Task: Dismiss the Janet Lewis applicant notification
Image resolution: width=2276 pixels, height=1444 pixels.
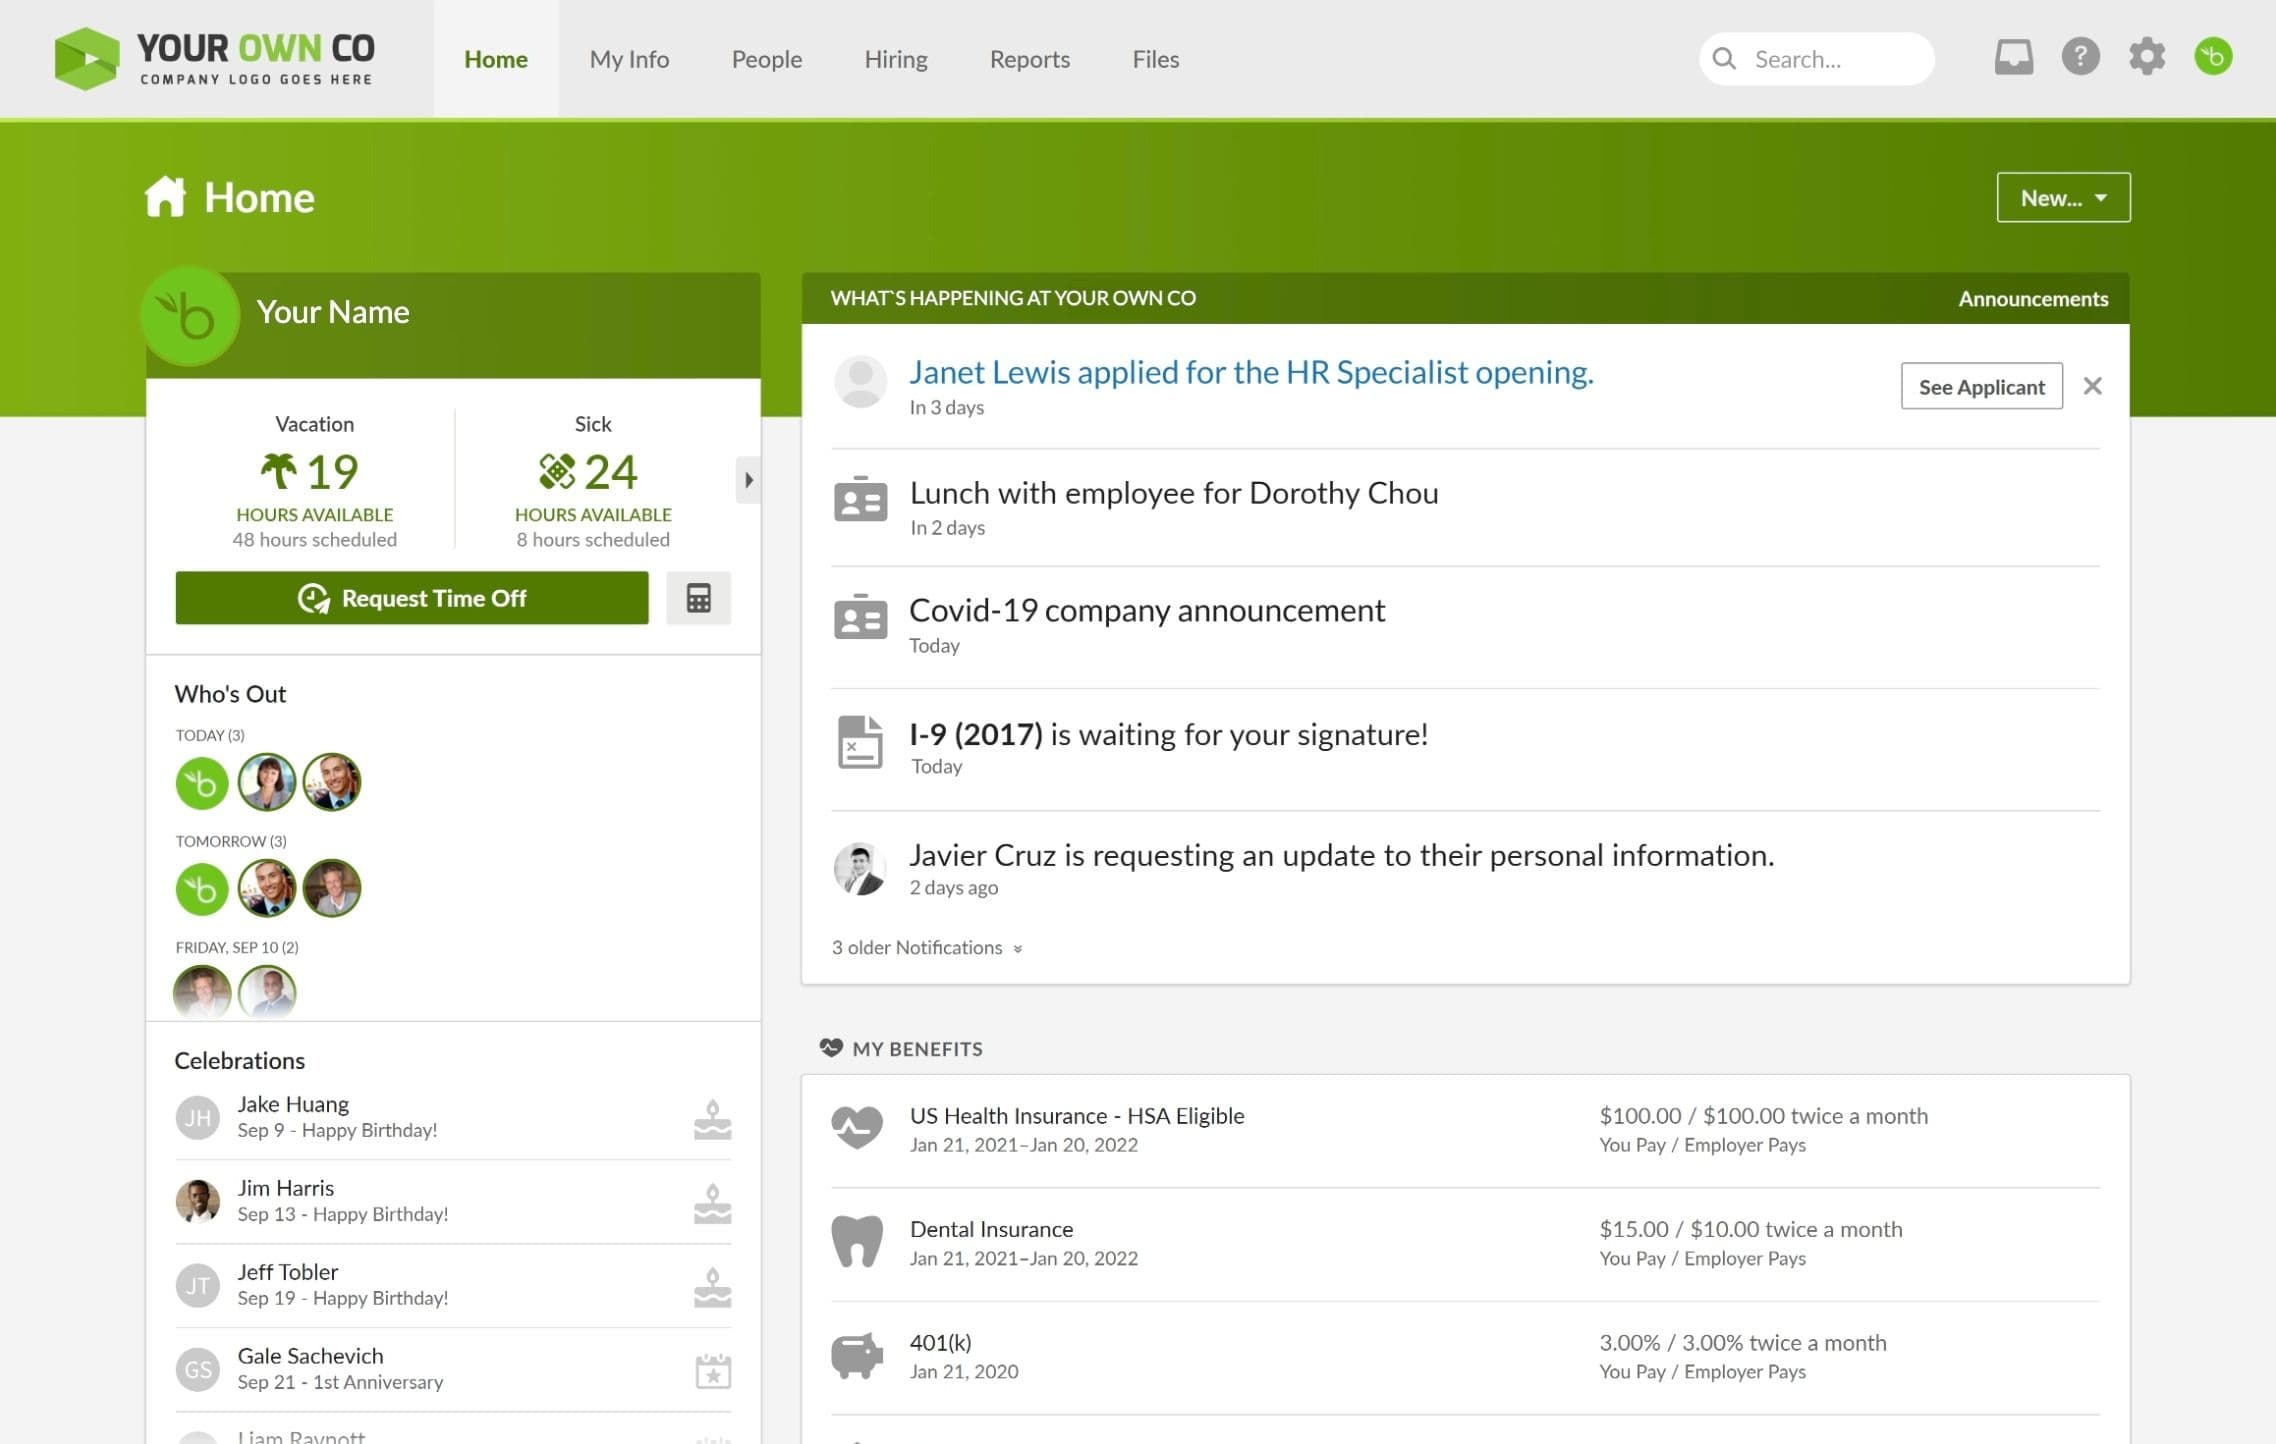Action: (2092, 386)
